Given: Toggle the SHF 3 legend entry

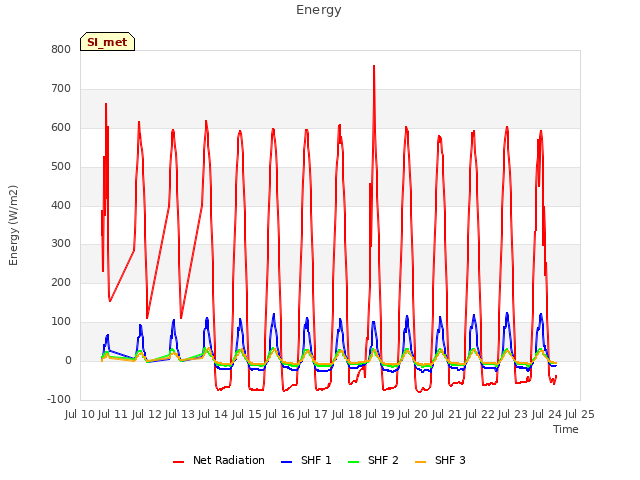Looking at the screenshot, I should [x=440, y=460].
